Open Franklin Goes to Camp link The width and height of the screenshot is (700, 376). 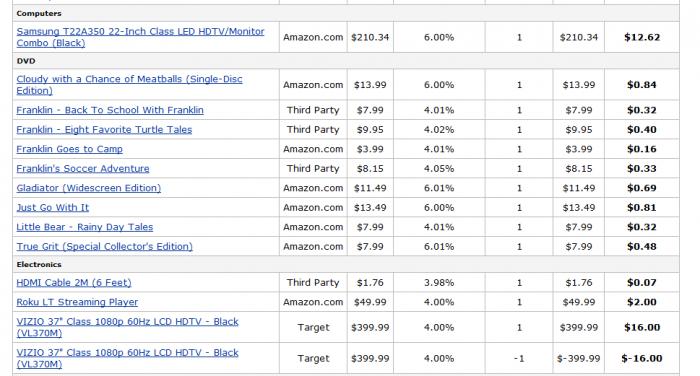click(69, 149)
